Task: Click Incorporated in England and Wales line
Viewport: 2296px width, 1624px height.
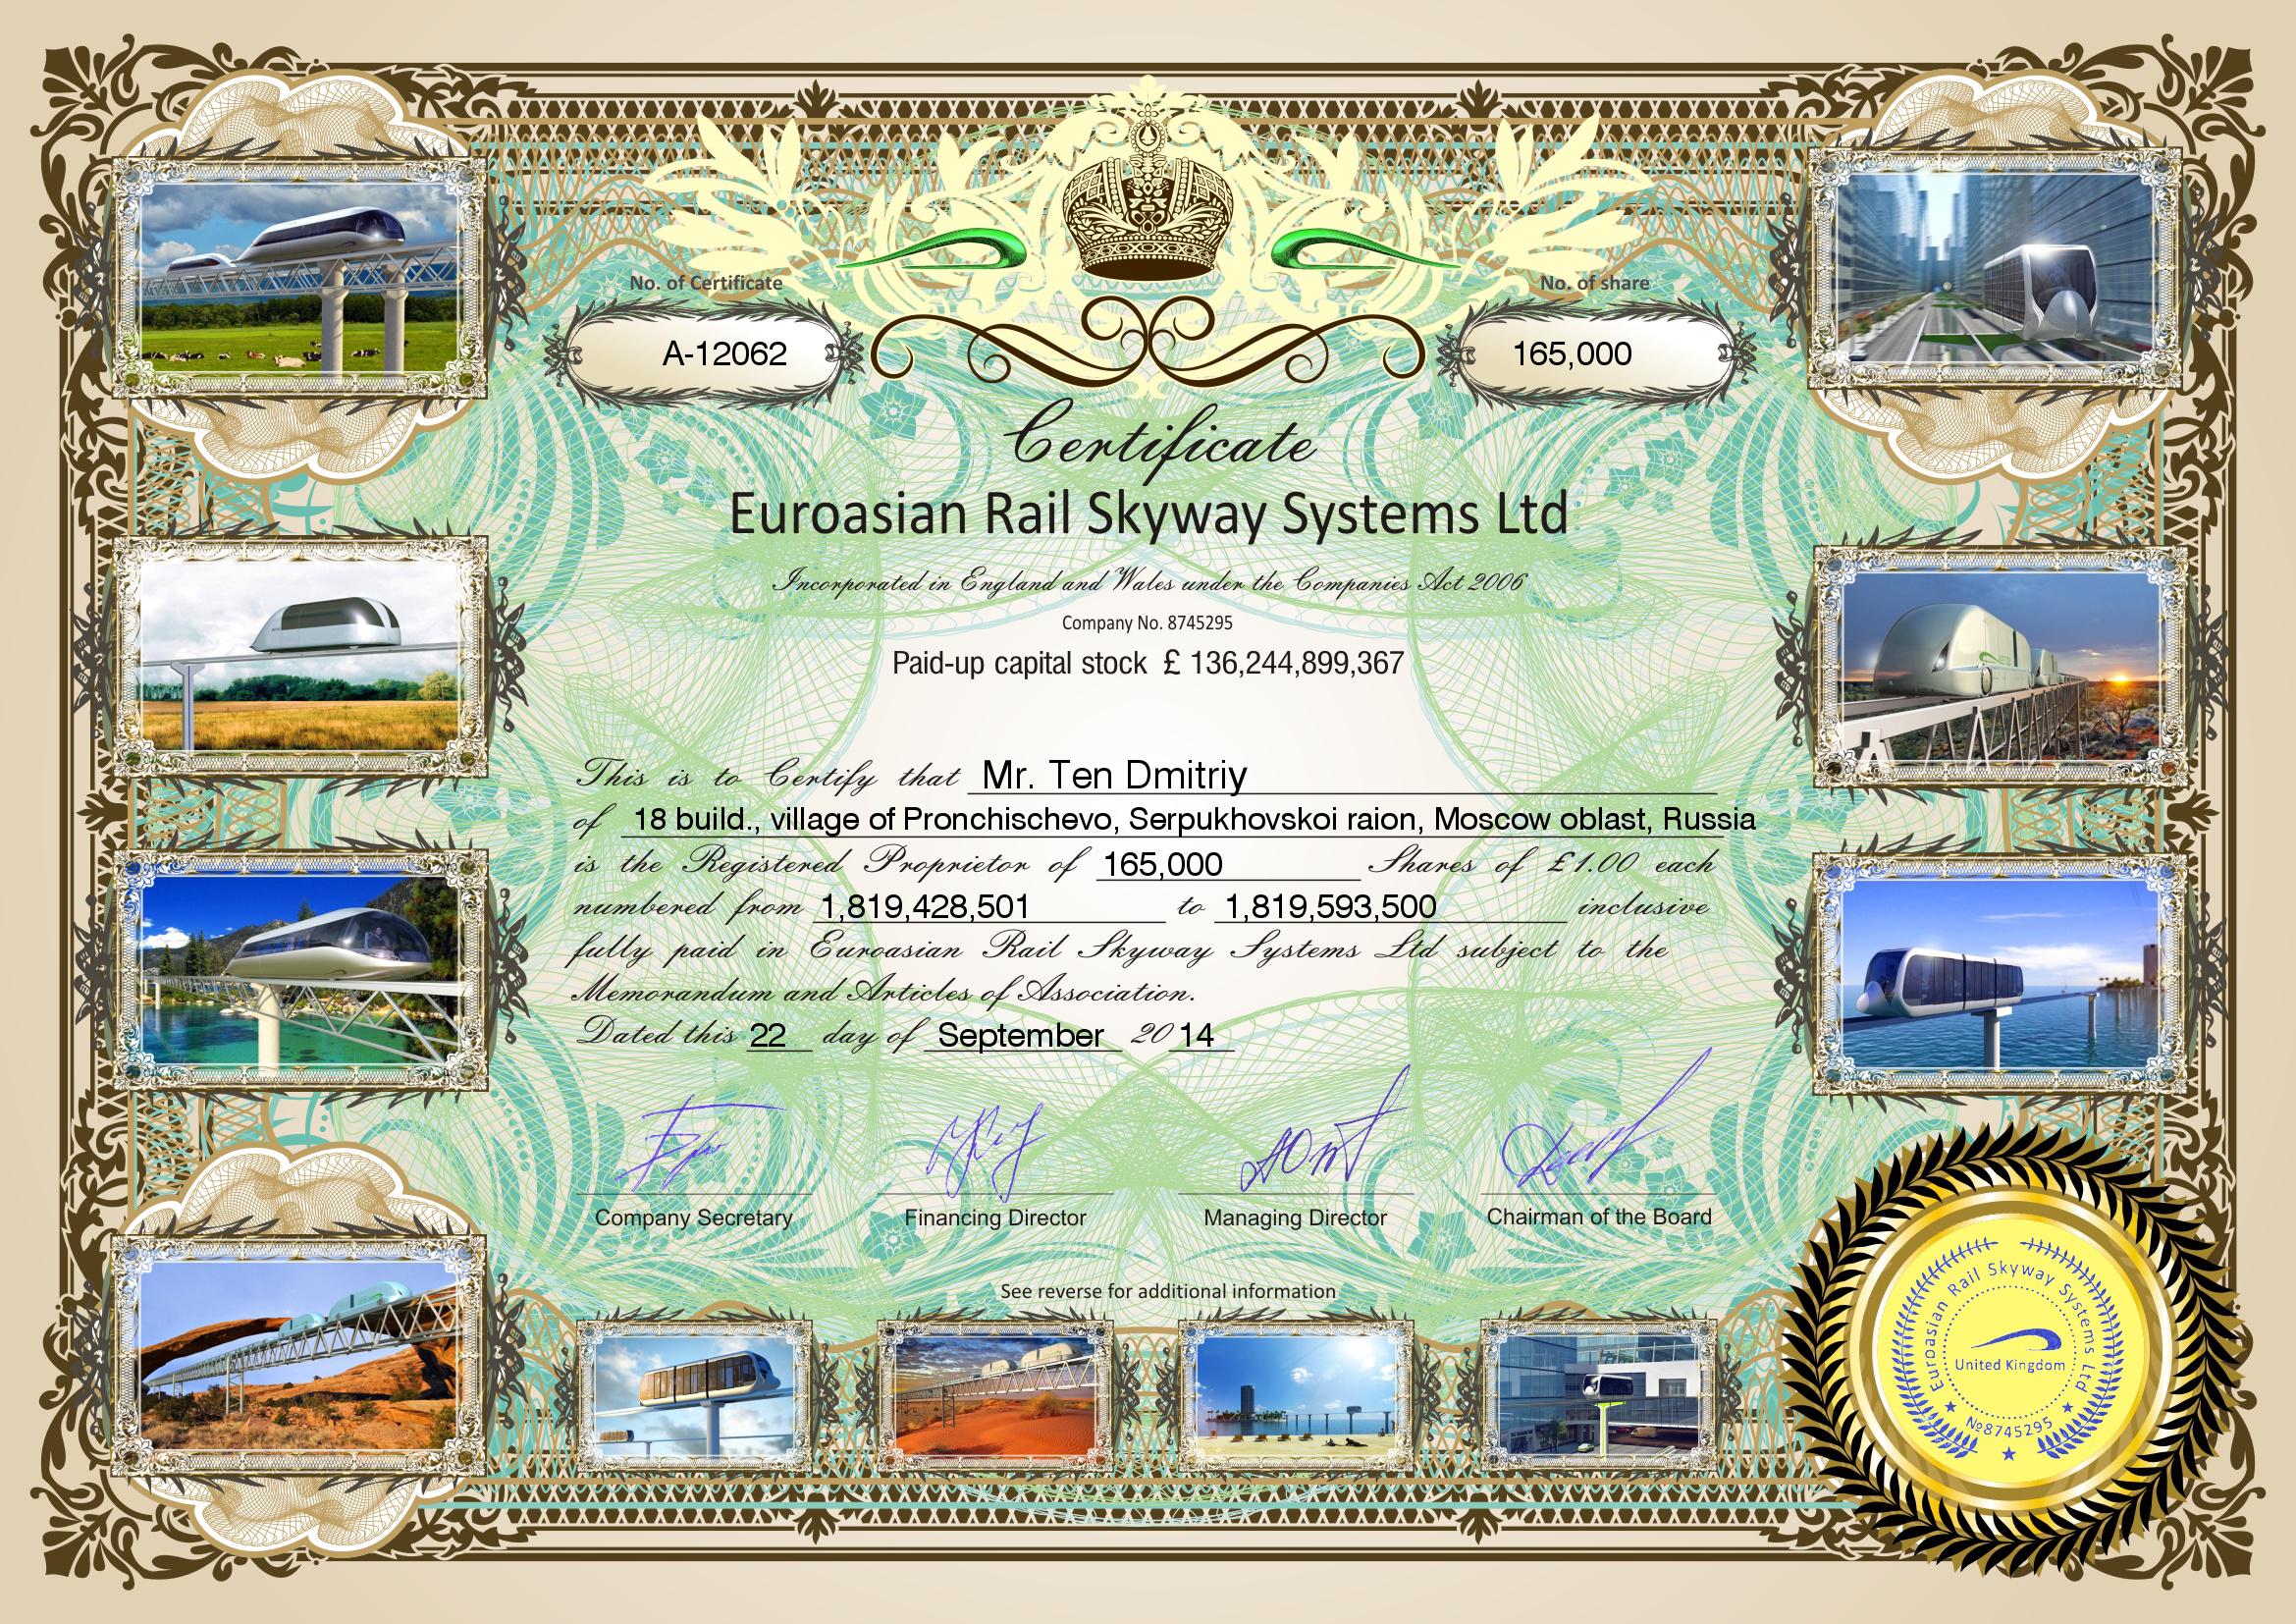Action: point(1150,583)
